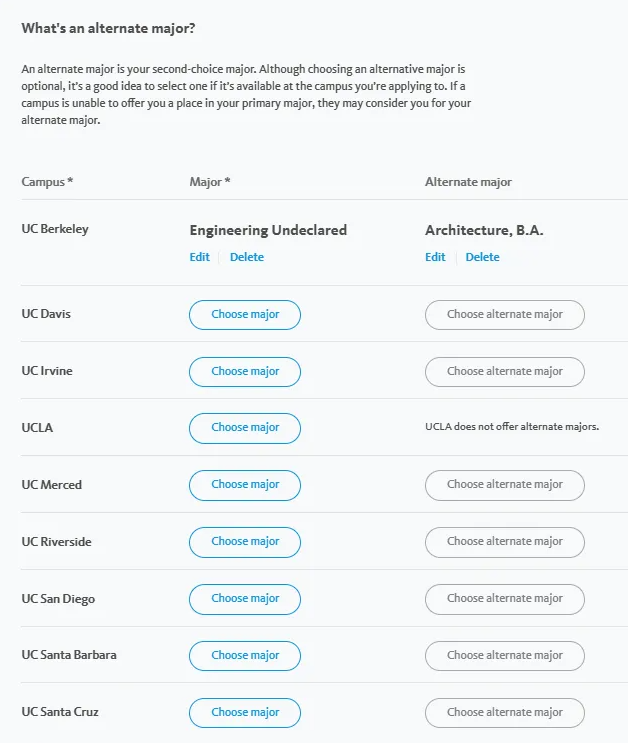Choose major for UC Riverside
Image resolution: width=628 pixels, height=743 pixels.
[x=245, y=542]
